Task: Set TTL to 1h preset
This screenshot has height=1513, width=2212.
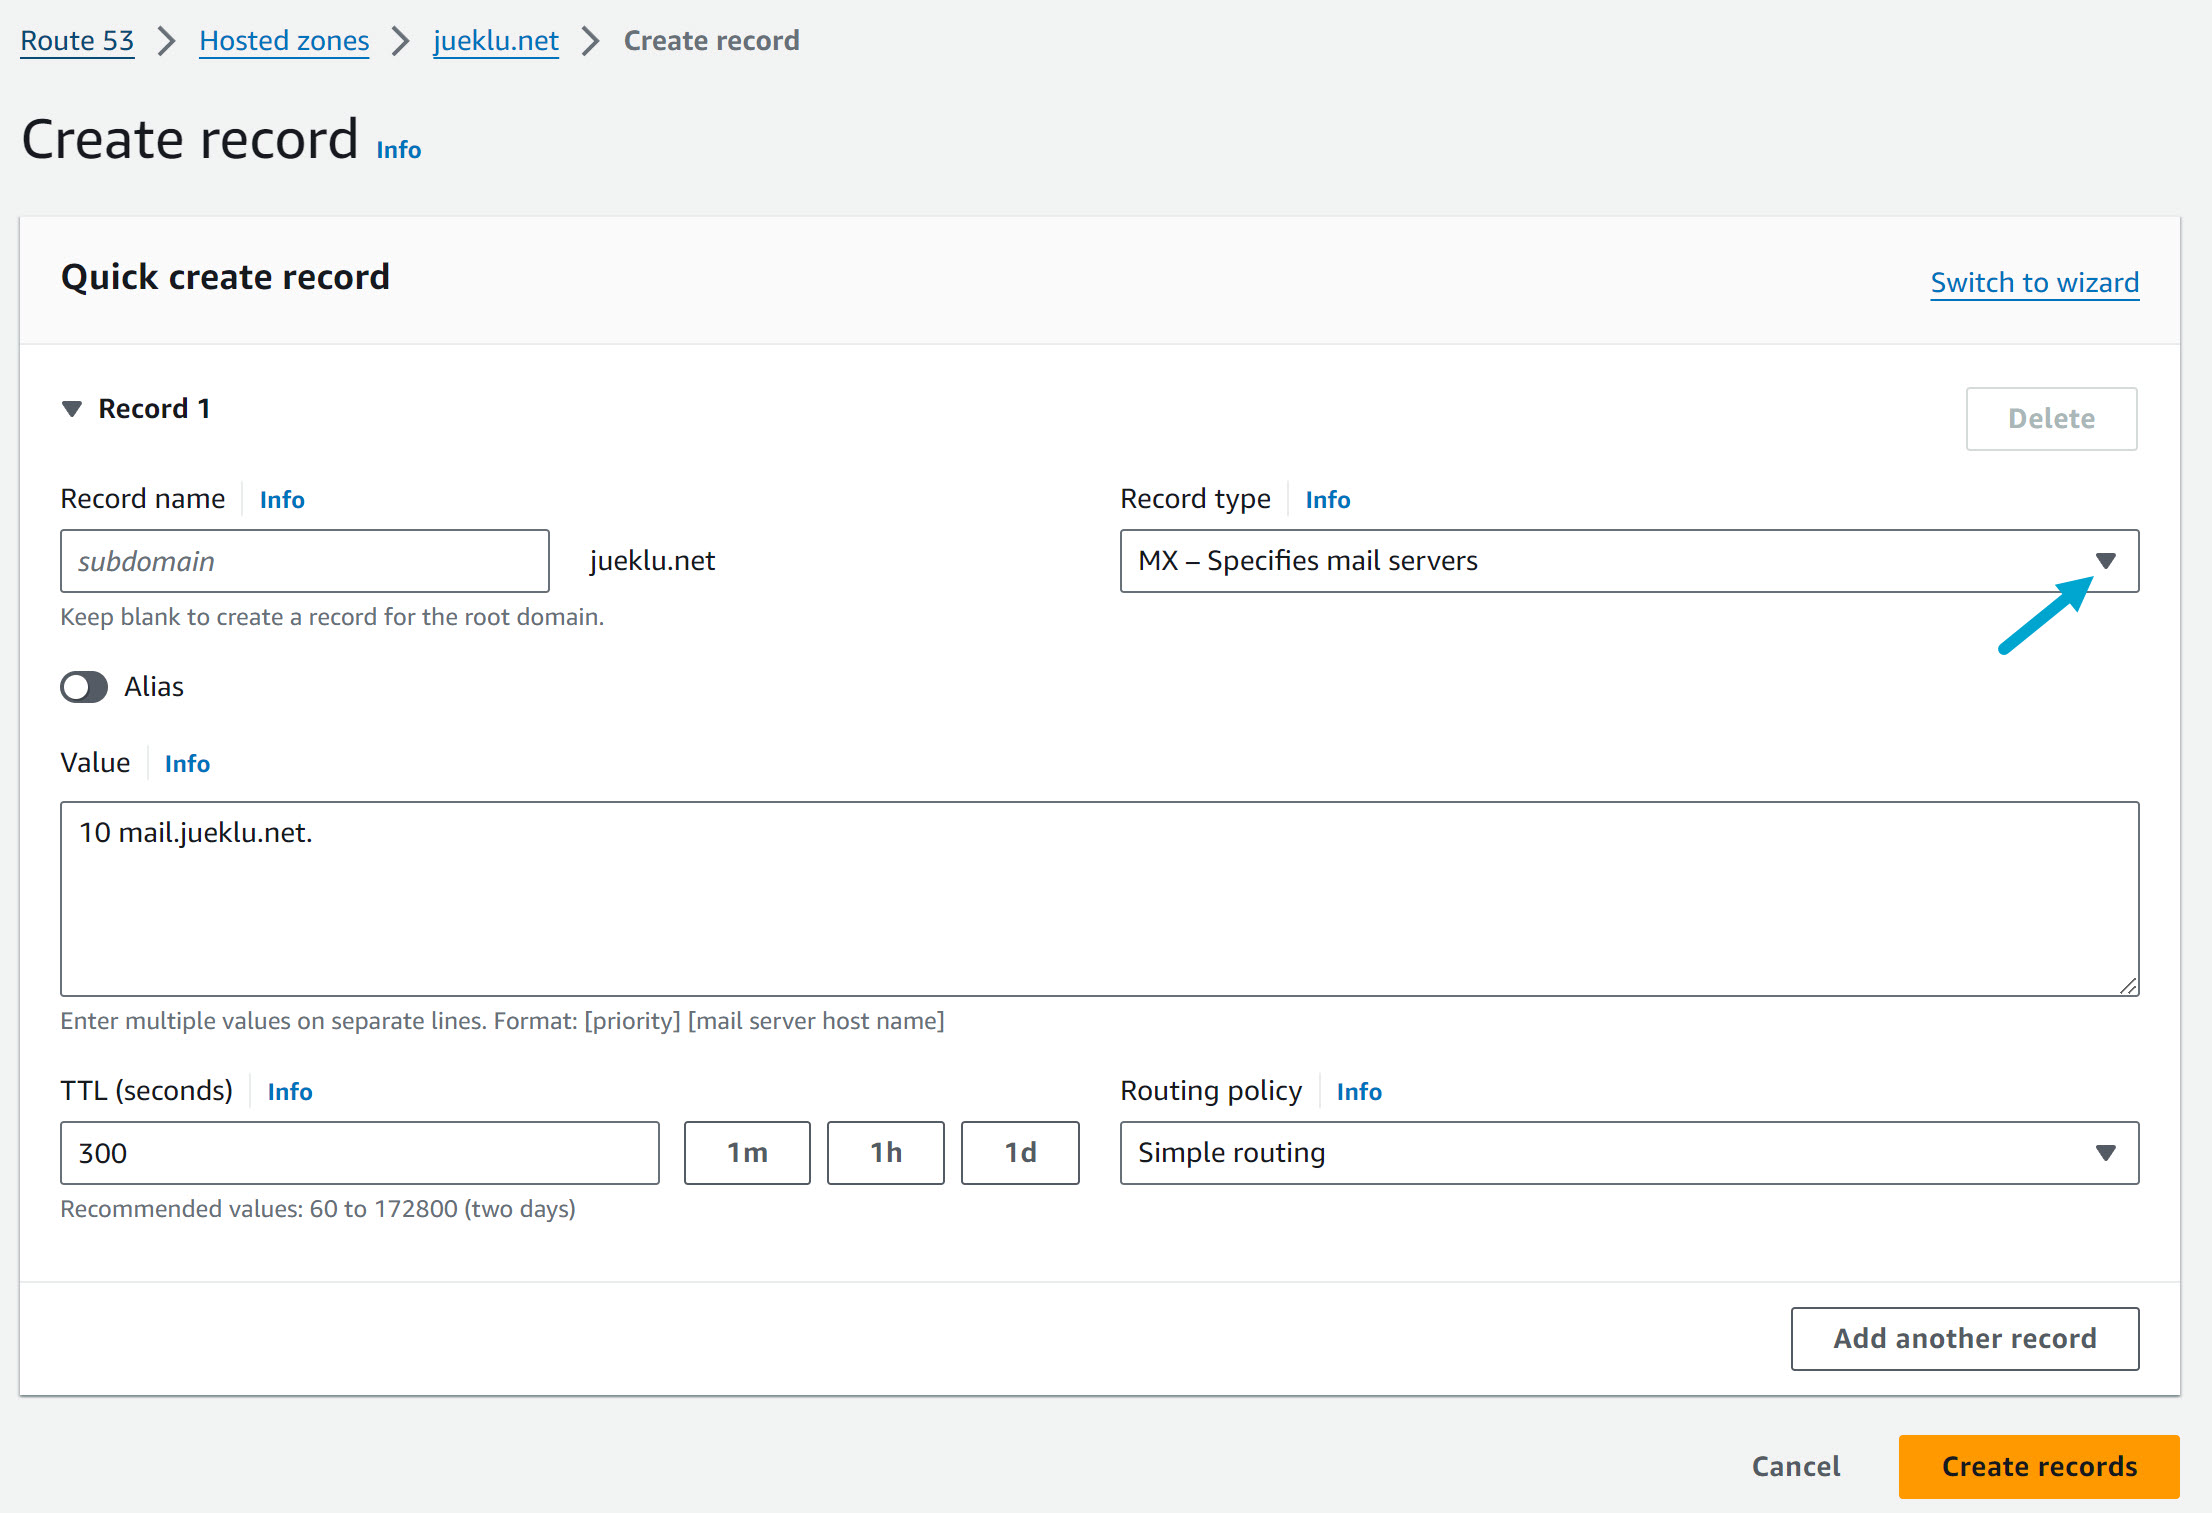Action: (885, 1153)
